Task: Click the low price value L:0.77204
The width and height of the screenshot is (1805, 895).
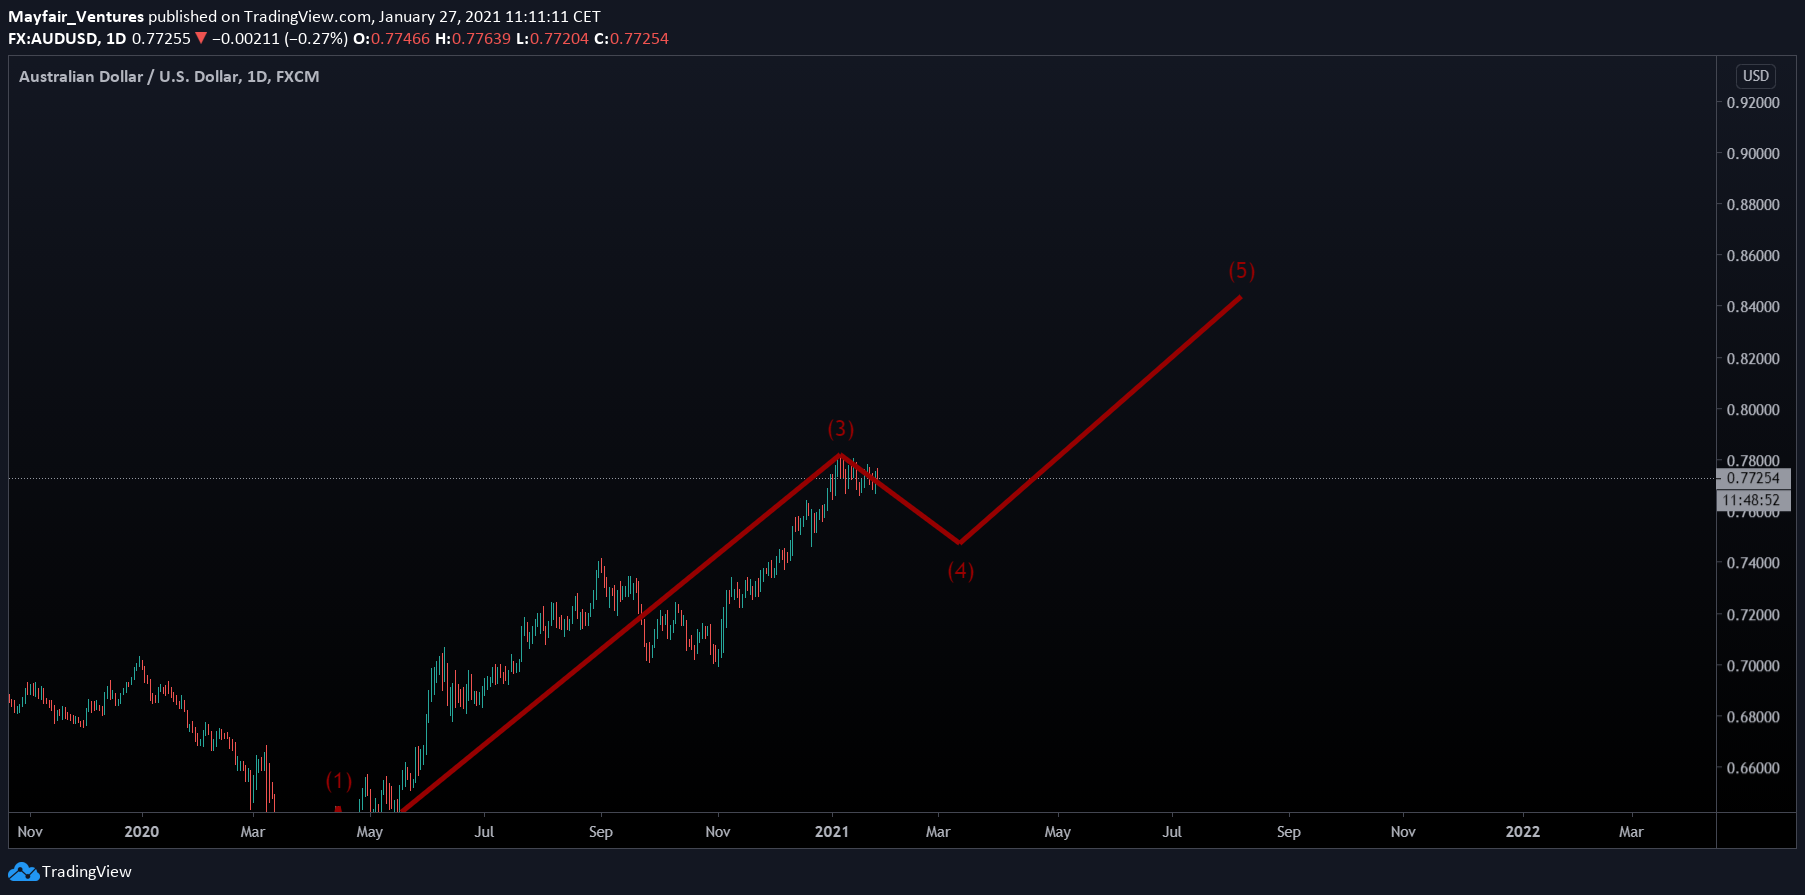Action: 552,39
